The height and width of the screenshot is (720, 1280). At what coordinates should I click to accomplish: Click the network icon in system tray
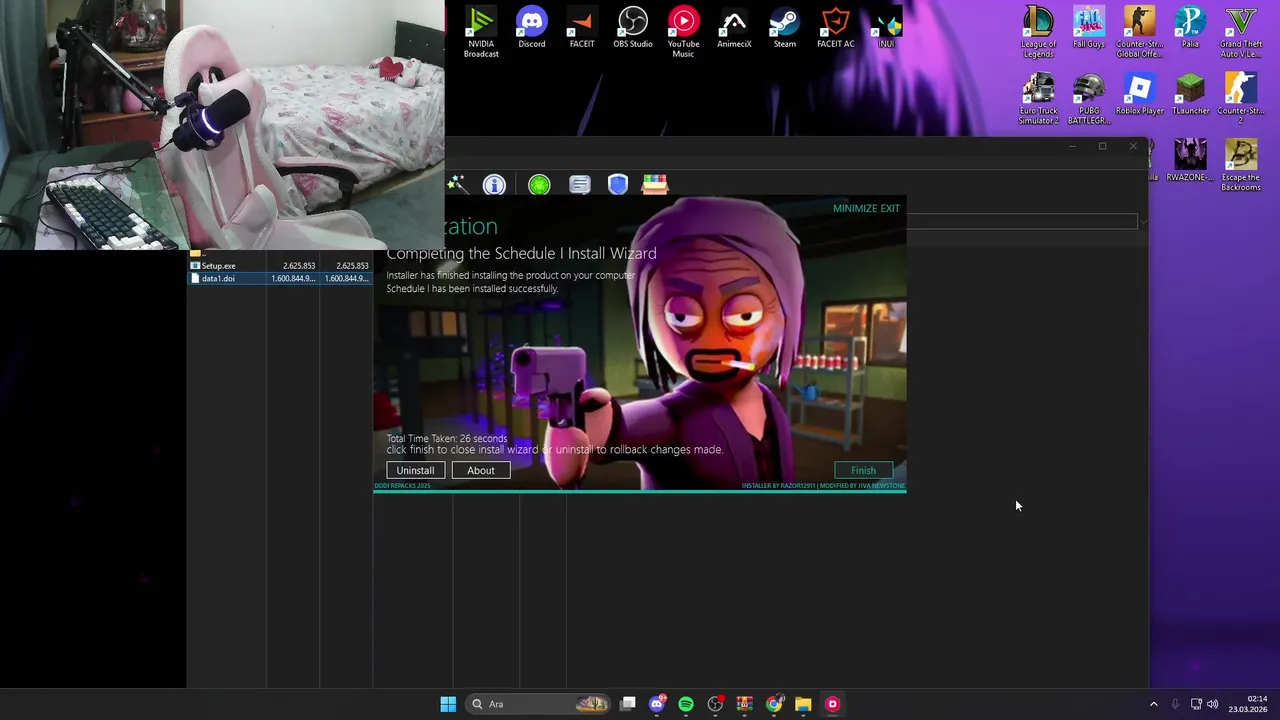1196,704
